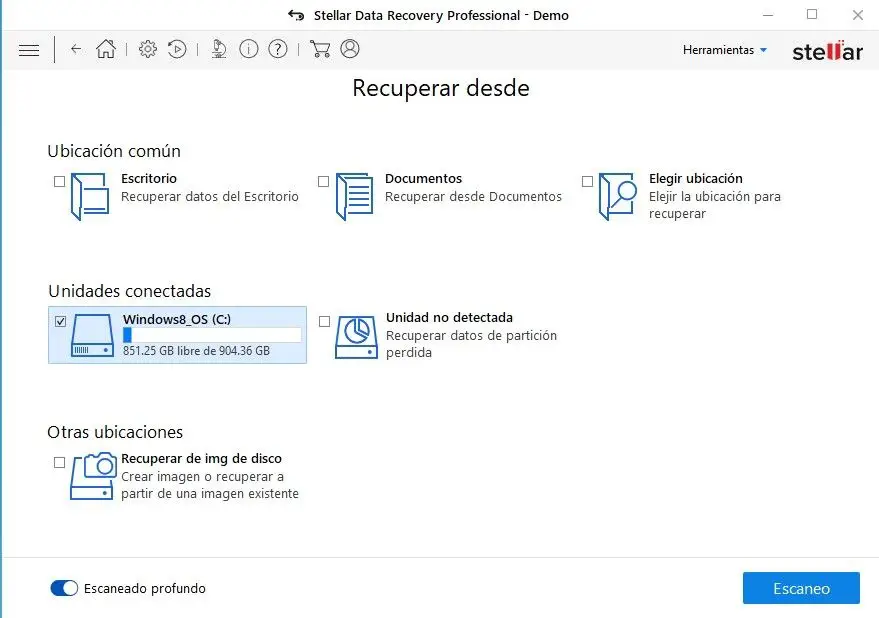Viewport: 879px width, 618px height.
Task: Open the help question mark icon
Action: click(278, 49)
